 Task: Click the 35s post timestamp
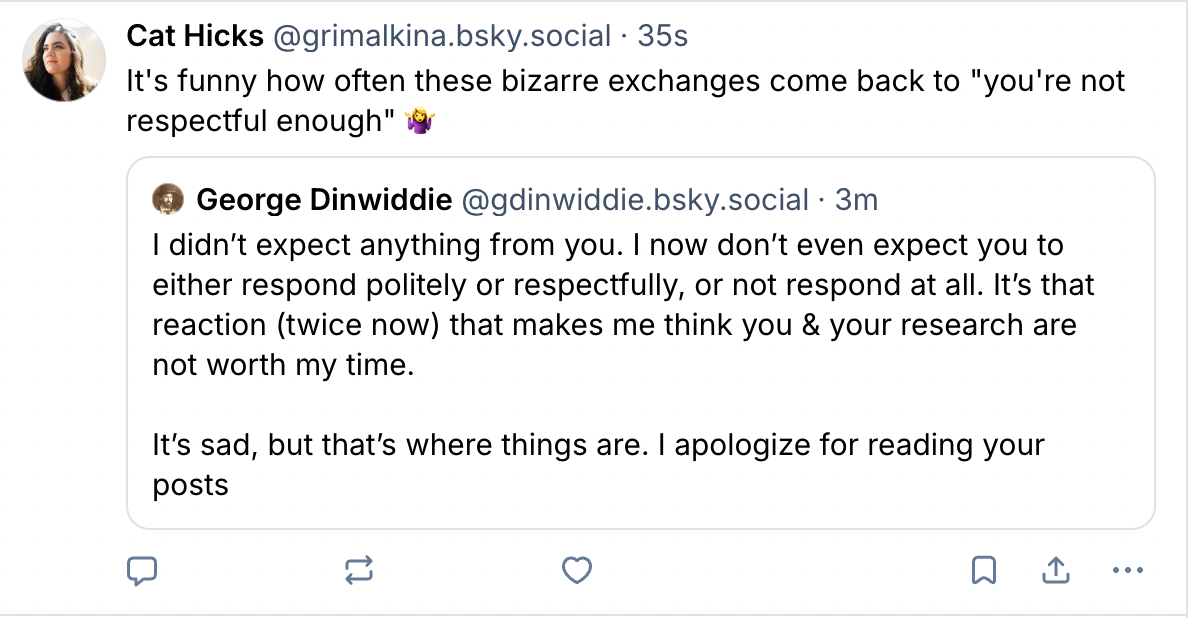pos(663,36)
